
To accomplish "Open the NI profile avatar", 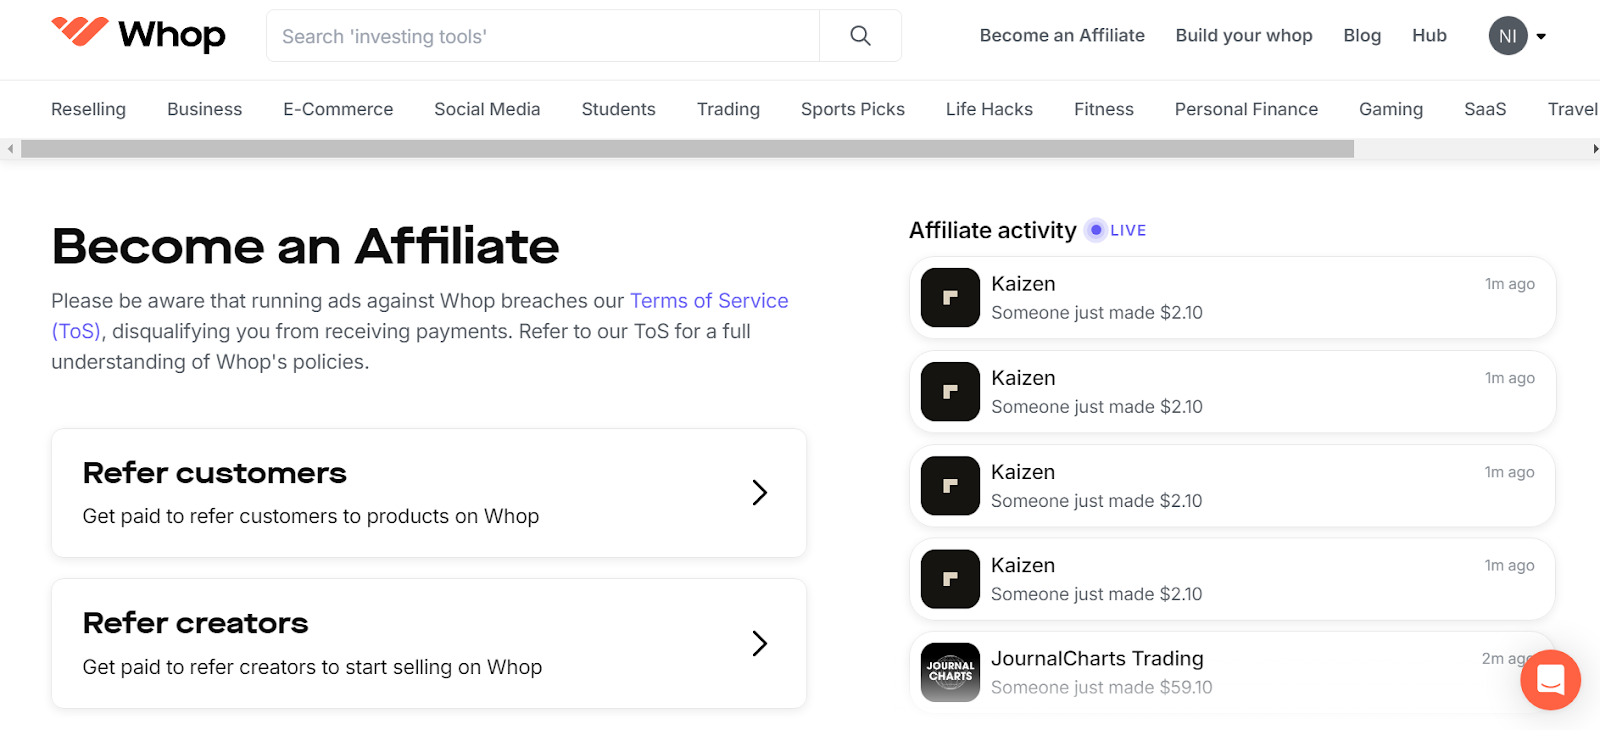I will click(x=1508, y=36).
